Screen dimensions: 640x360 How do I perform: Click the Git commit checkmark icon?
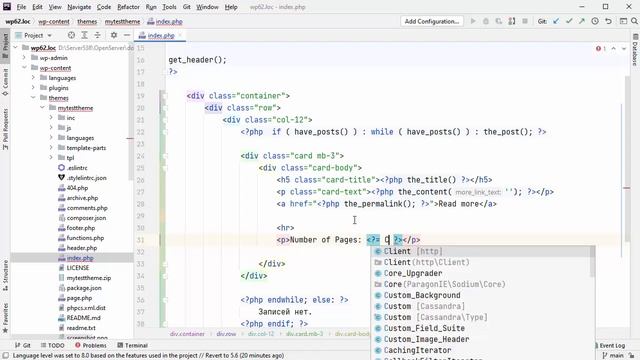(x=569, y=21)
